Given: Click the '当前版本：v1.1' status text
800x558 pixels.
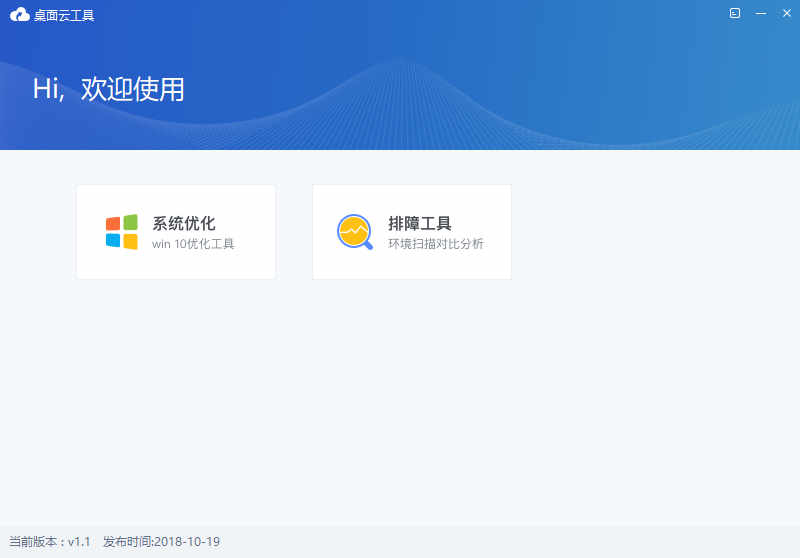Looking at the screenshot, I should pyautogui.click(x=50, y=542).
